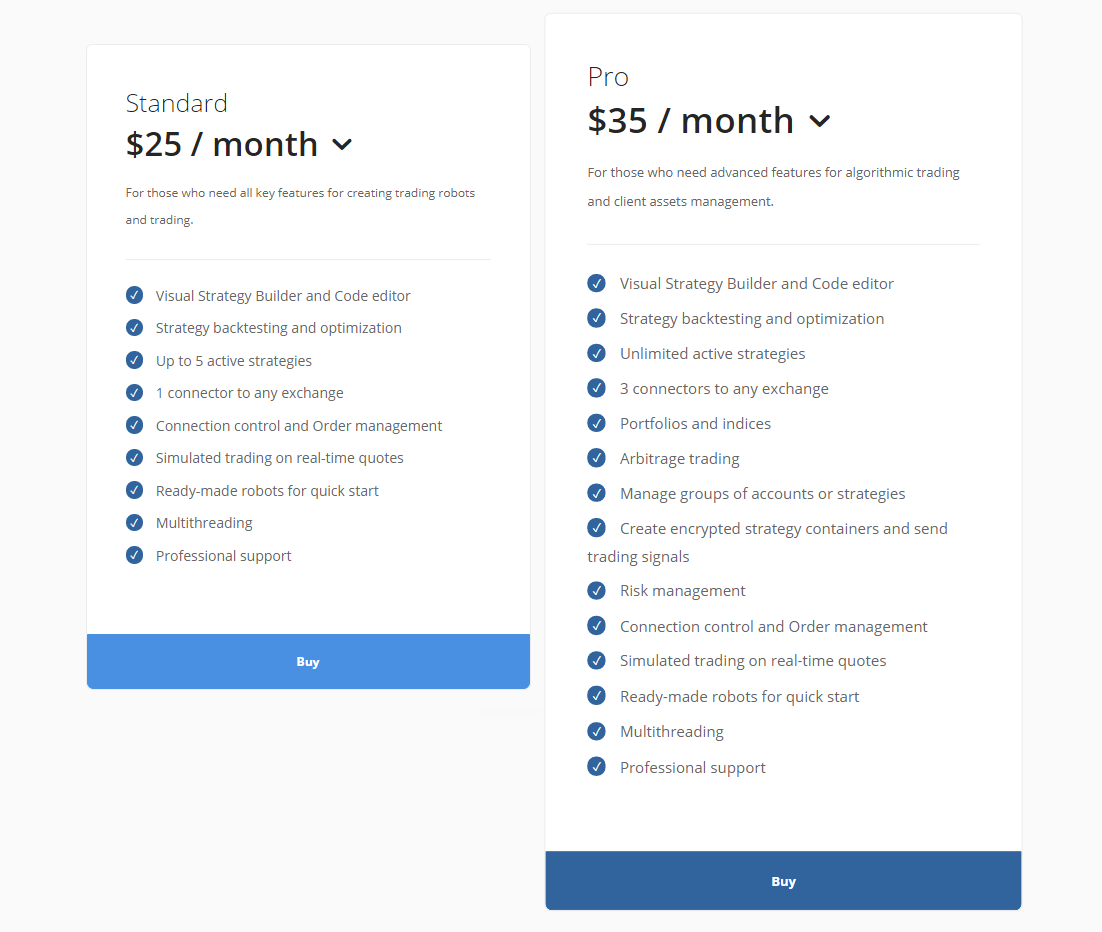
Task: Click Standard plan Multithreading checkmark icon
Action: tap(134, 522)
